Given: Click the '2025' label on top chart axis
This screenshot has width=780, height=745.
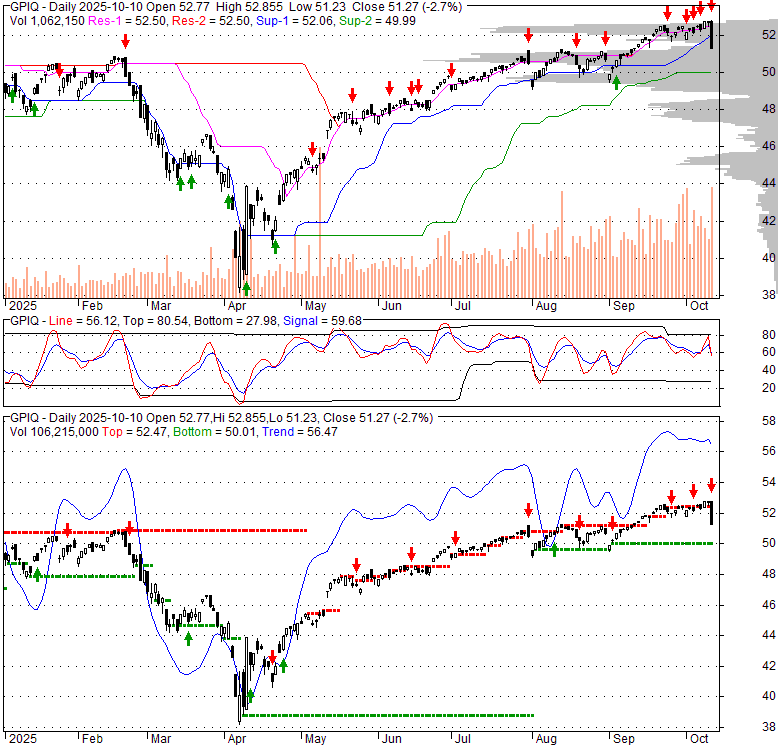Looking at the screenshot, I should click(x=23, y=306).
